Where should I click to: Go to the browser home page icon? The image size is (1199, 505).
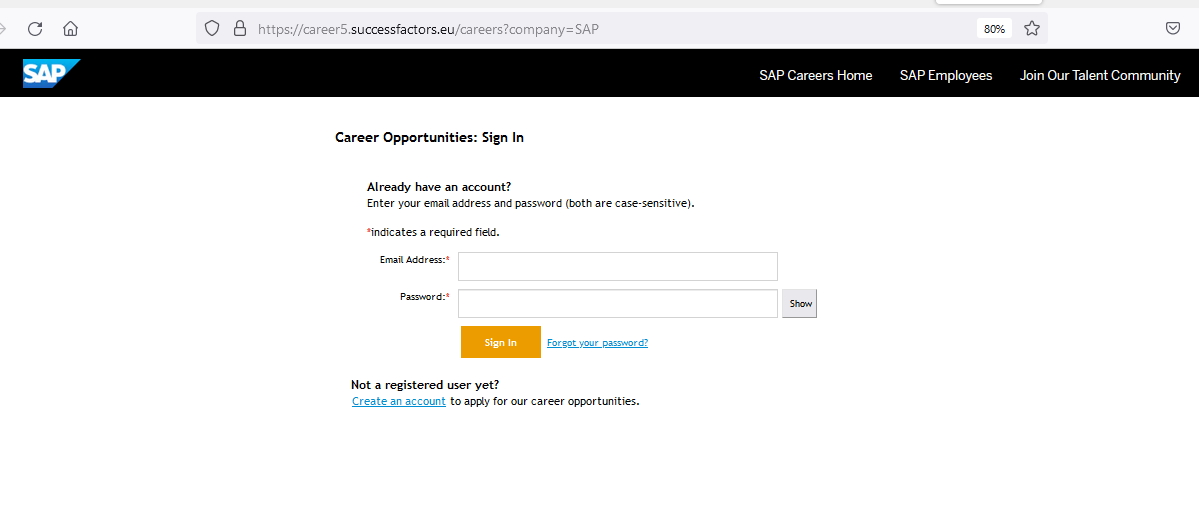point(70,29)
